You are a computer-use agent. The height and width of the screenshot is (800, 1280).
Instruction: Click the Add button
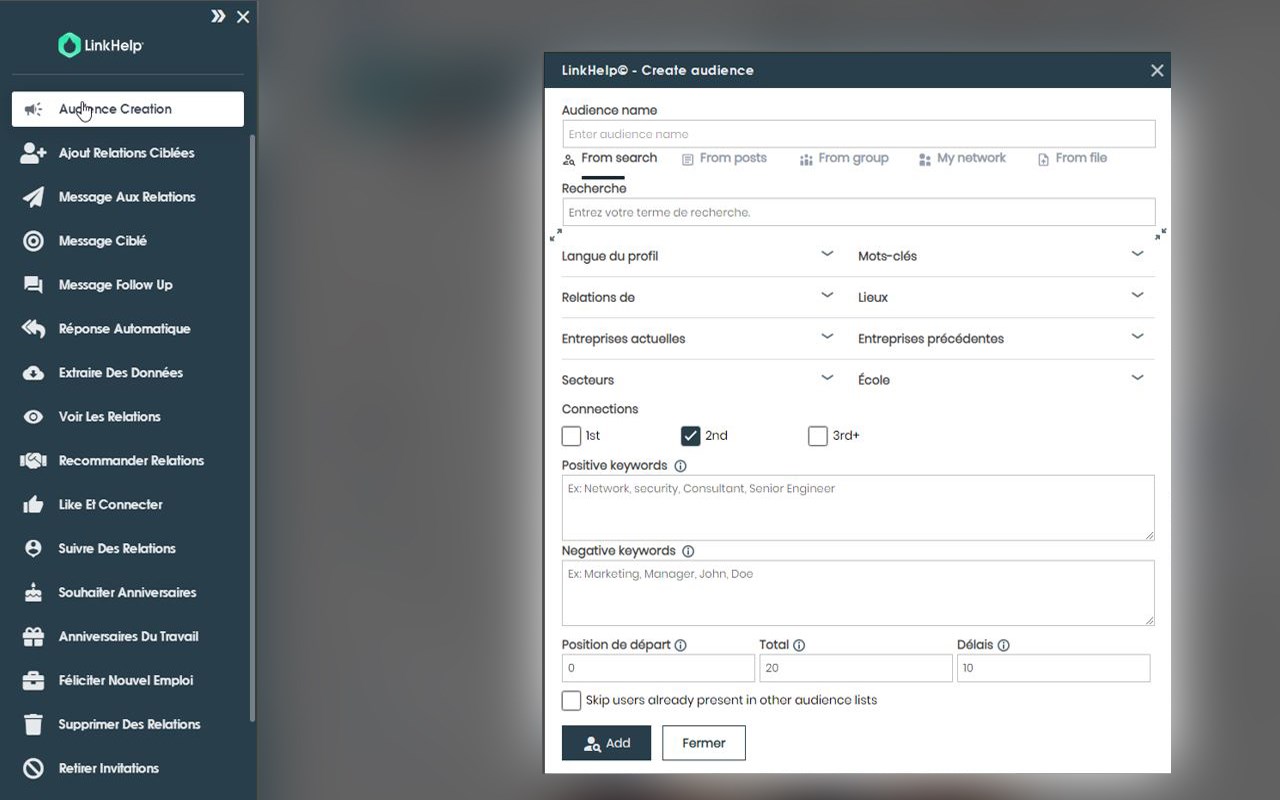click(606, 743)
